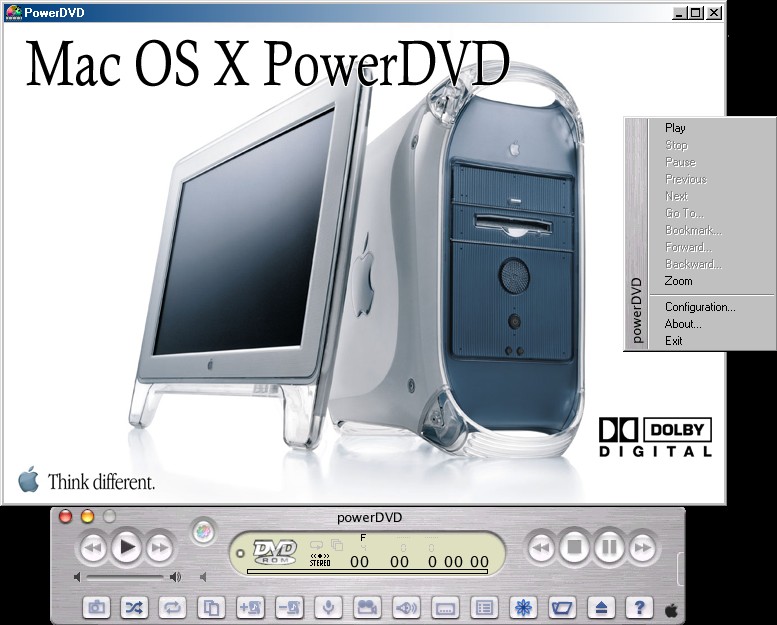The width and height of the screenshot is (777, 625).
Task: Expand the drawer tab on the panel's right edge
Action: coord(681,569)
